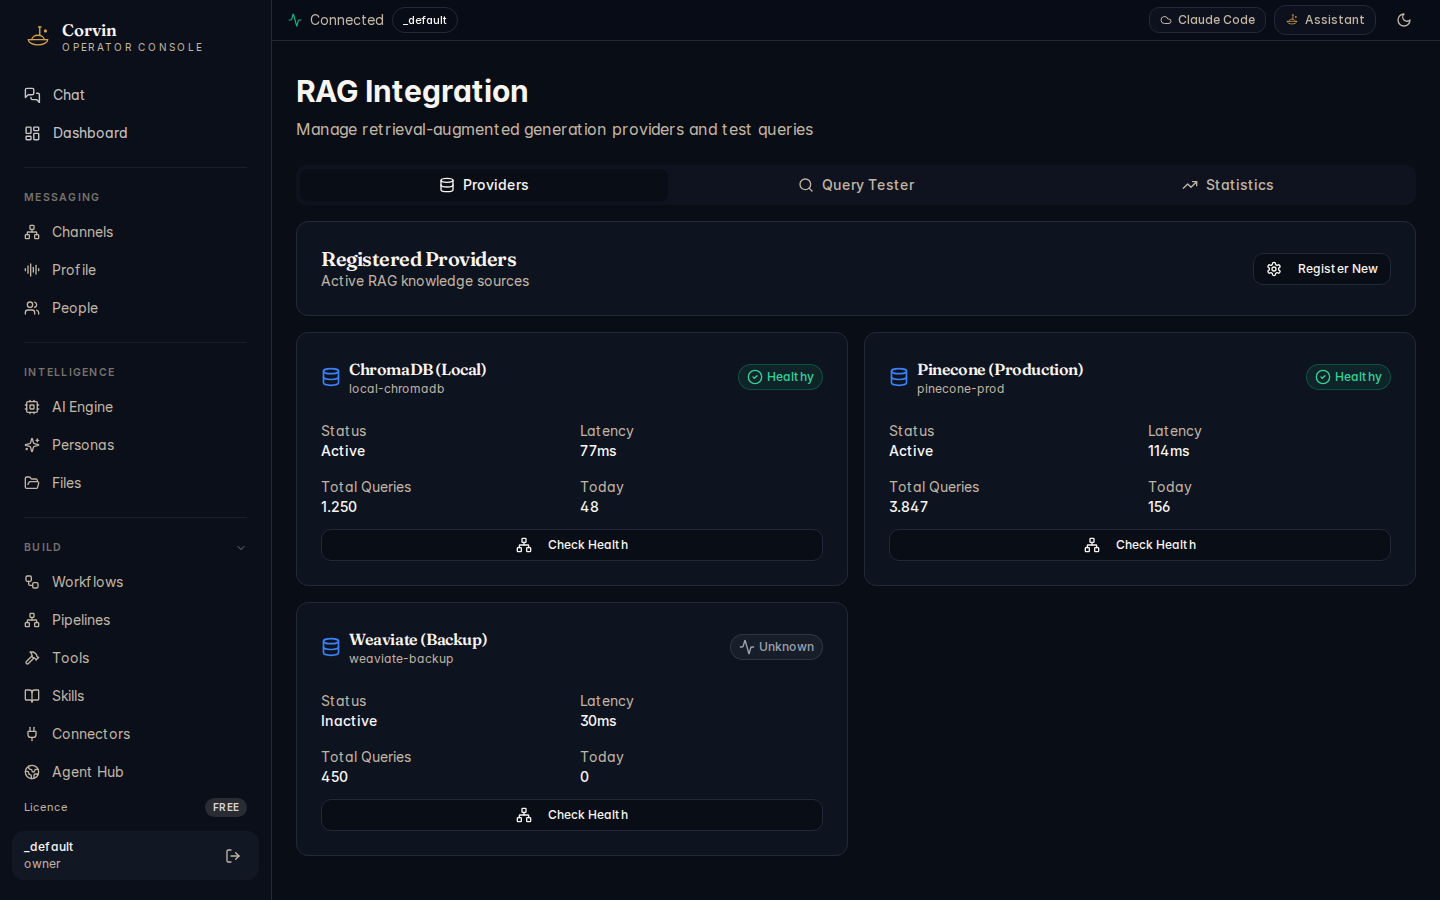The height and width of the screenshot is (900, 1440).
Task: Select the weaviate-backup identifier text
Action: click(401, 659)
